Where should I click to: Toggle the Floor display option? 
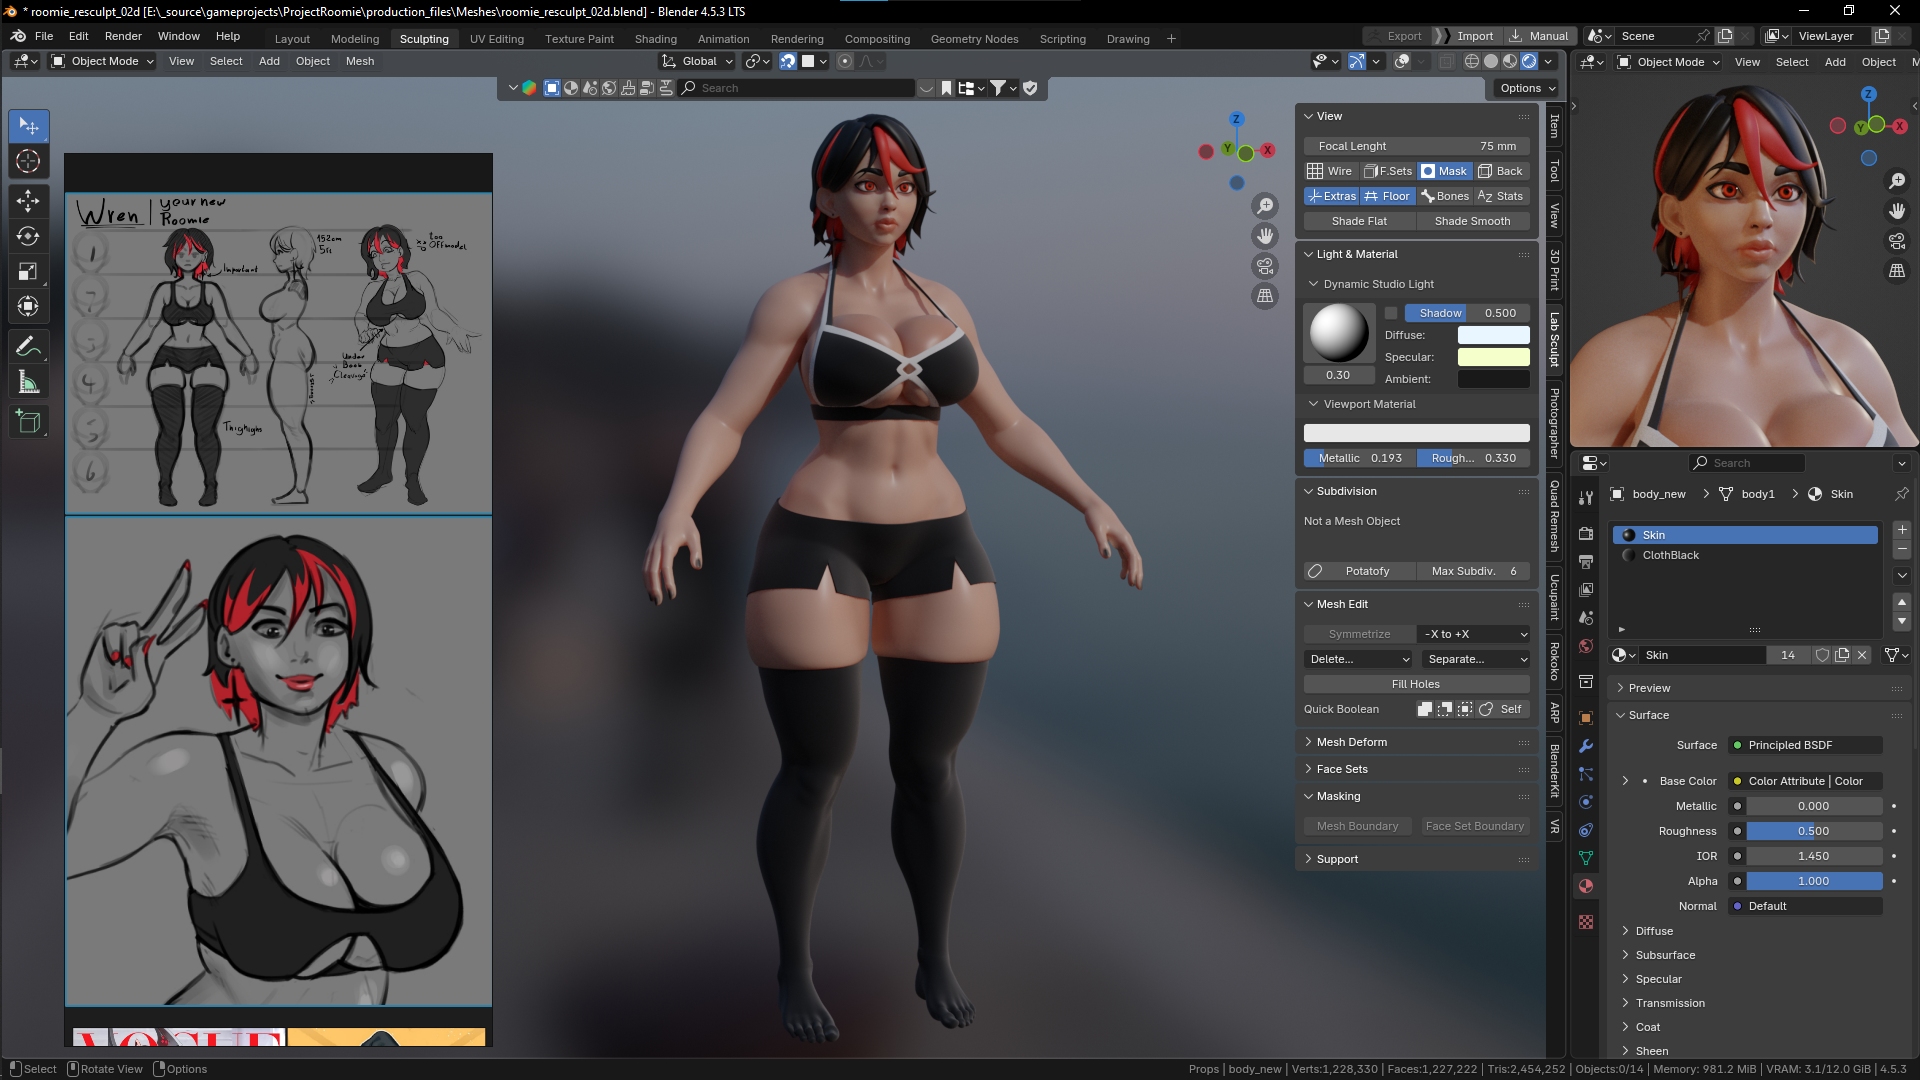(1387, 196)
